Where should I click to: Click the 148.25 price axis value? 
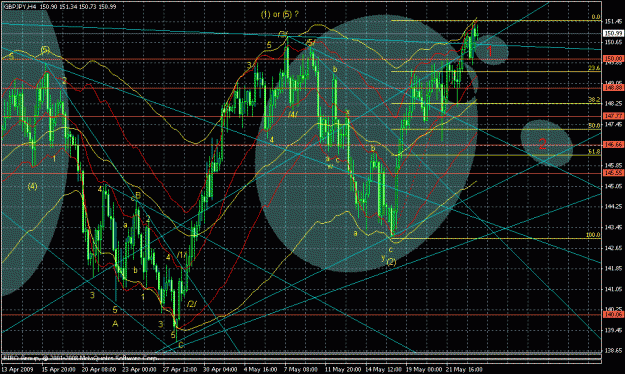tap(613, 104)
